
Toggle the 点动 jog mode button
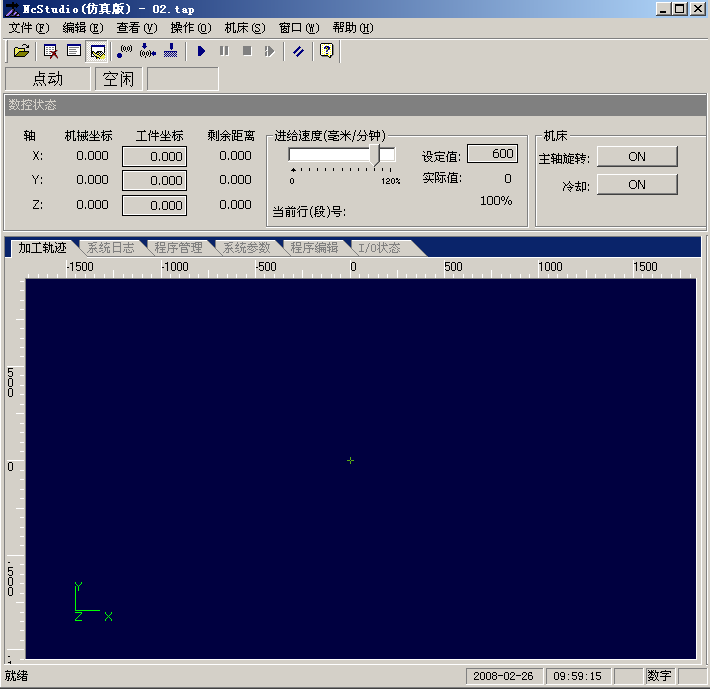coord(48,79)
